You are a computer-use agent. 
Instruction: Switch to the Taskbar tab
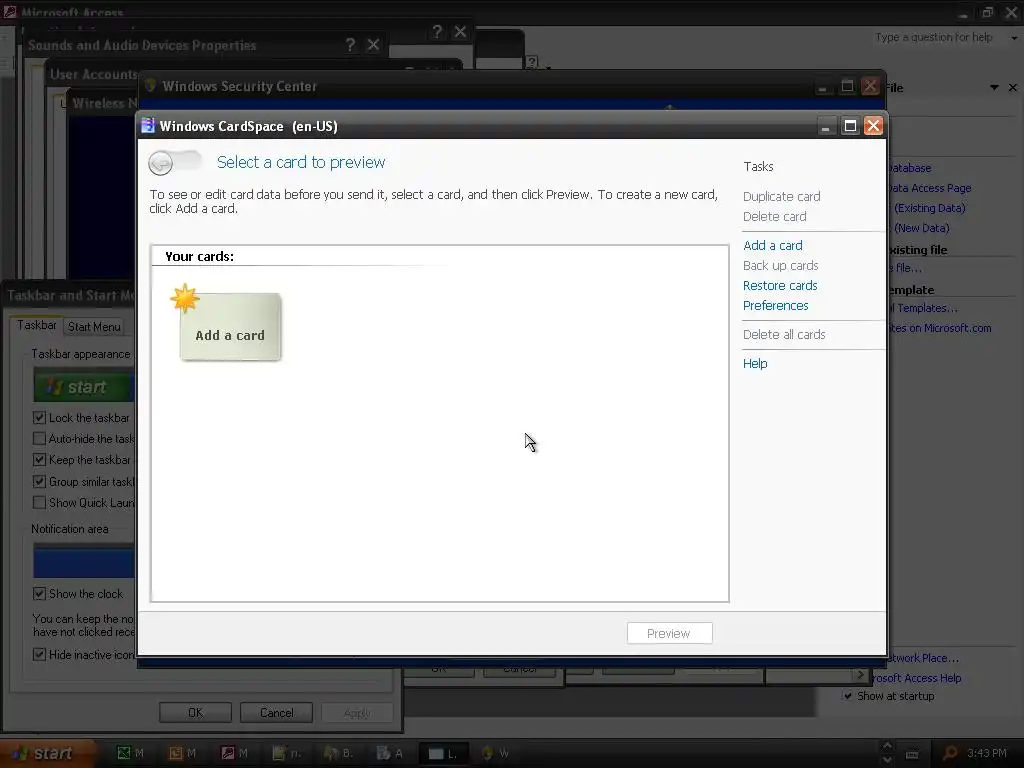pyautogui.click(x=37, y=325)
